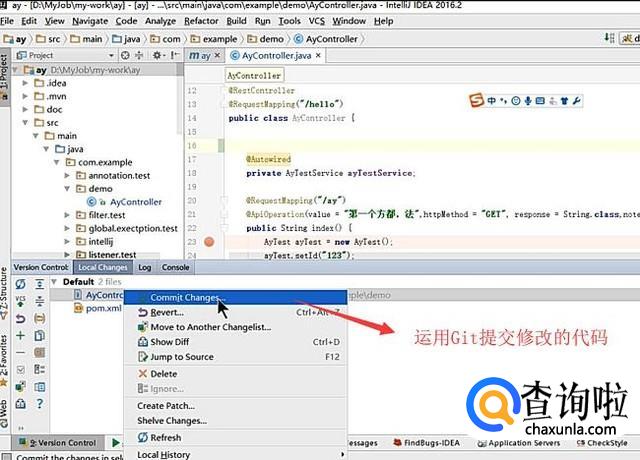This screenshot has height=460, width=640.
Task: Click the green Run tool window icon in bottom bar
Action: [116, 442]
